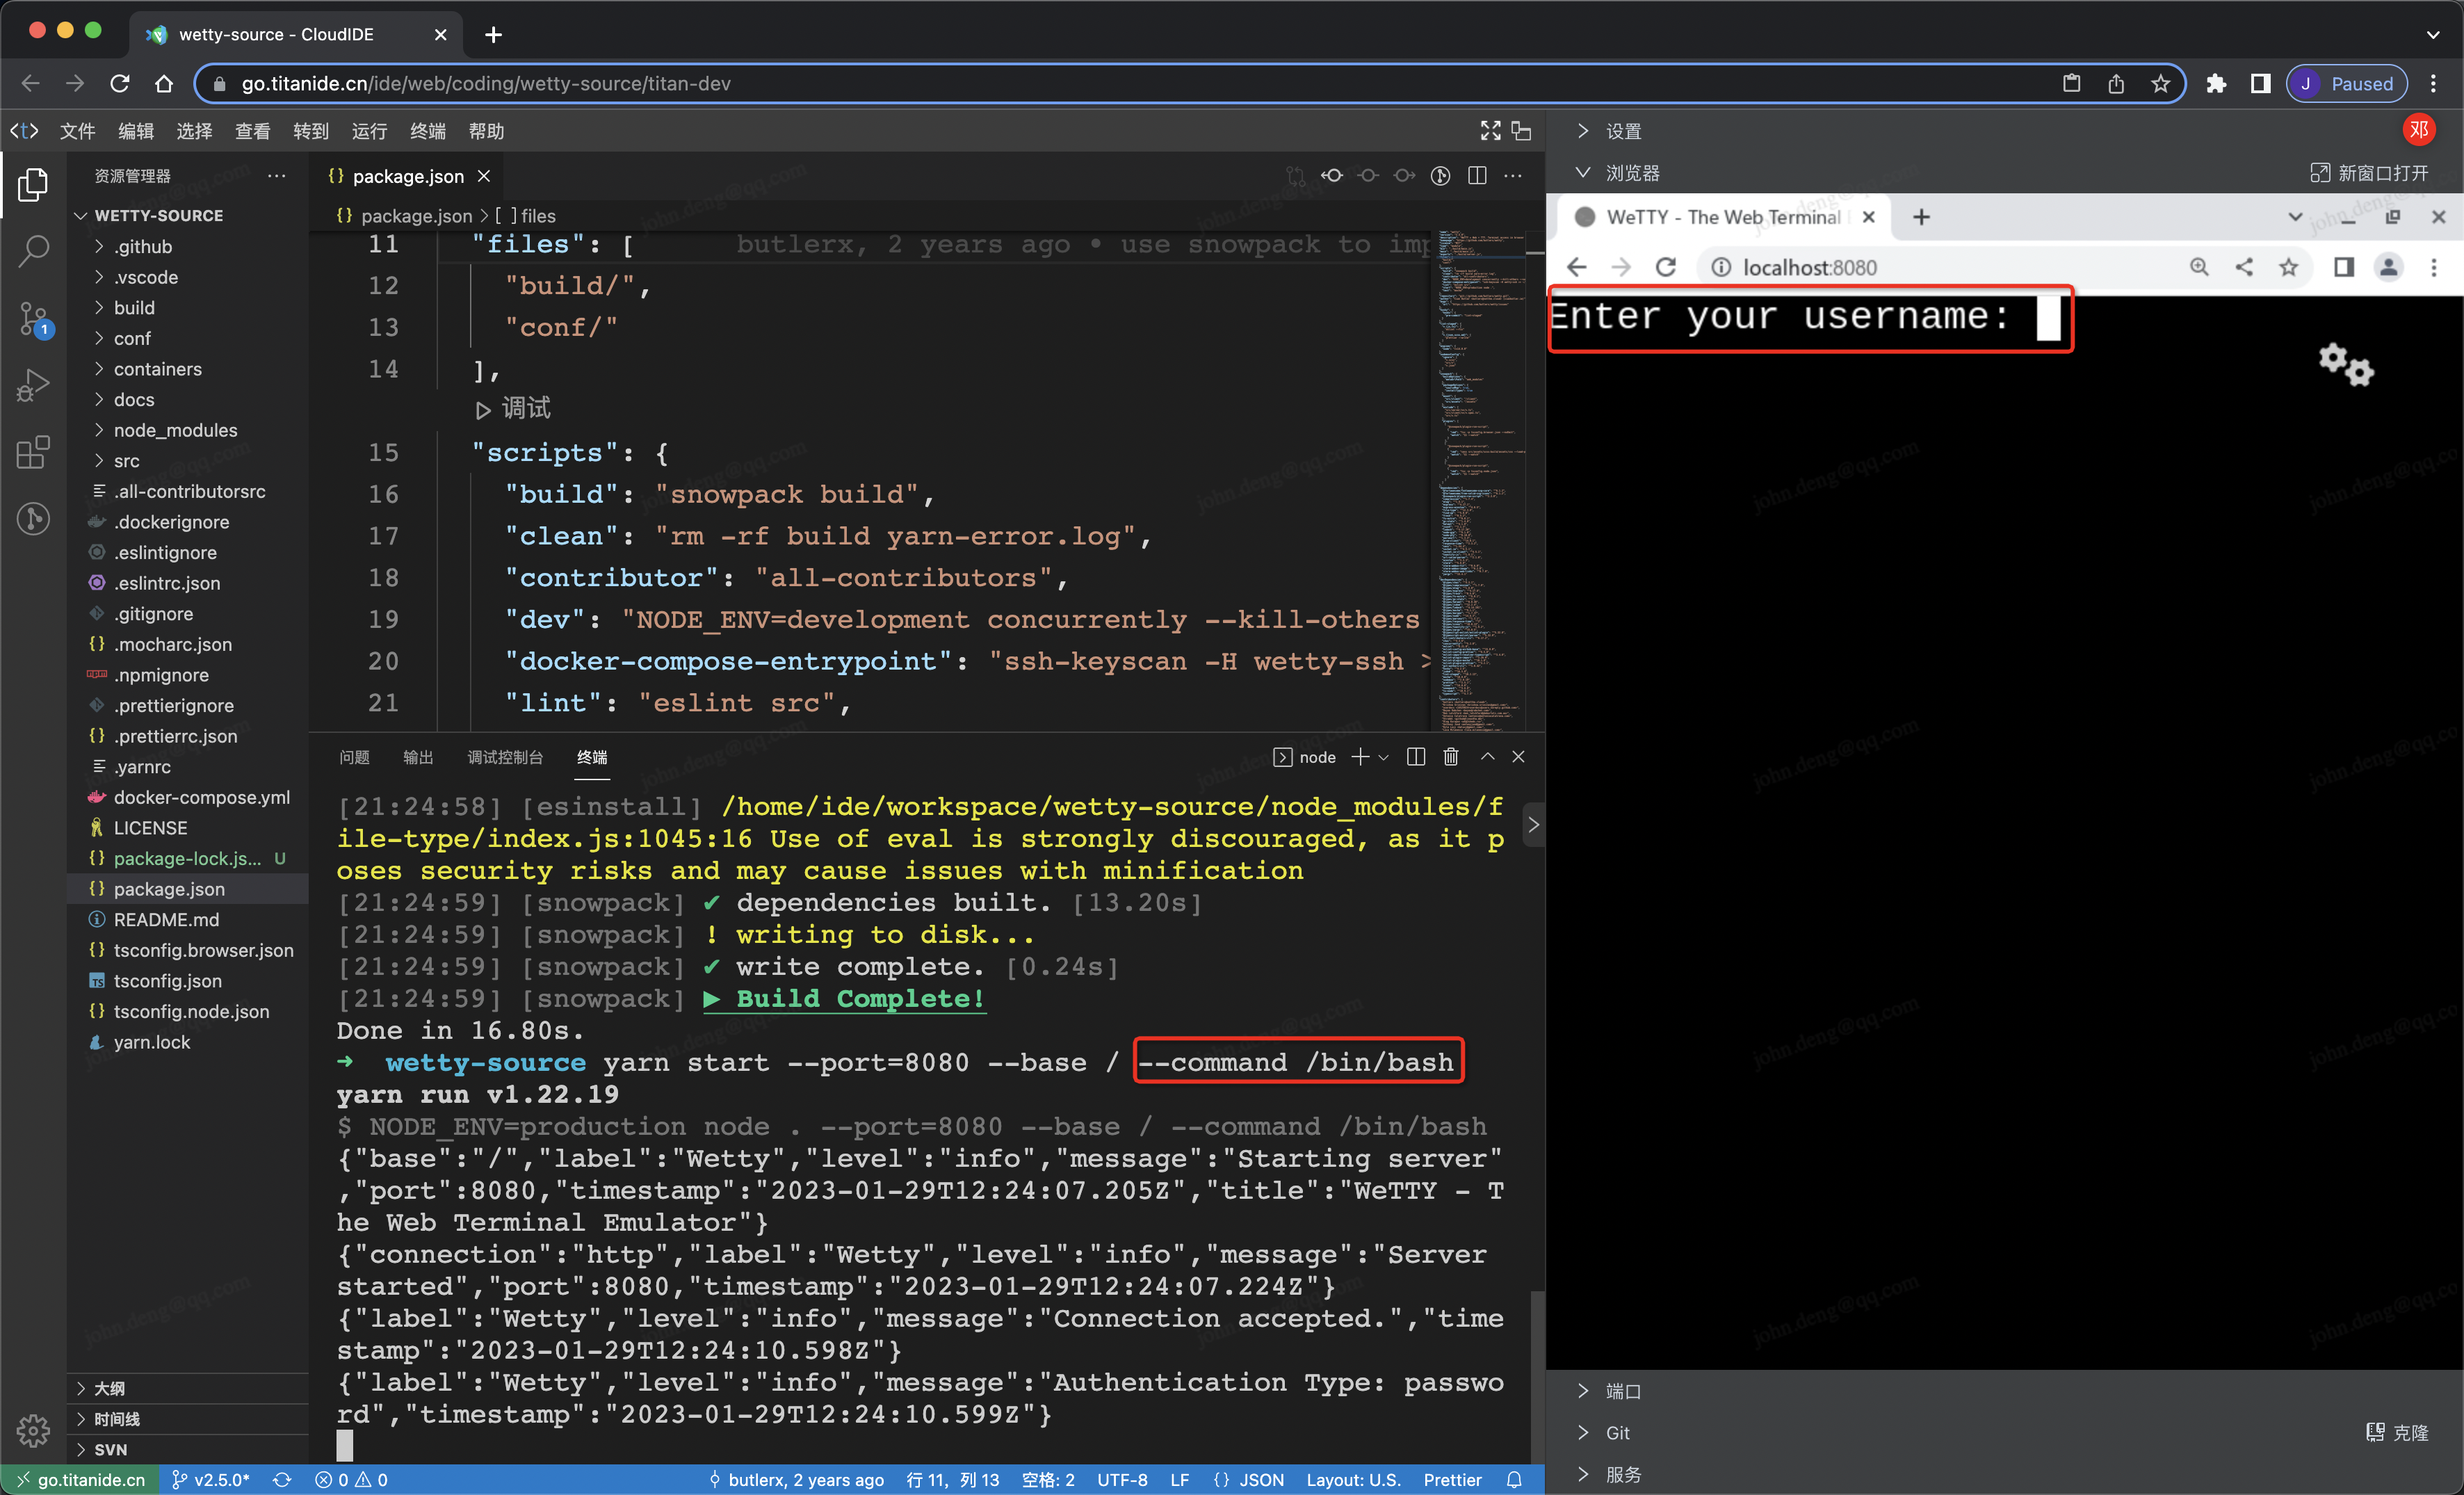Open the Search panel in activity bar

point(34,250)
